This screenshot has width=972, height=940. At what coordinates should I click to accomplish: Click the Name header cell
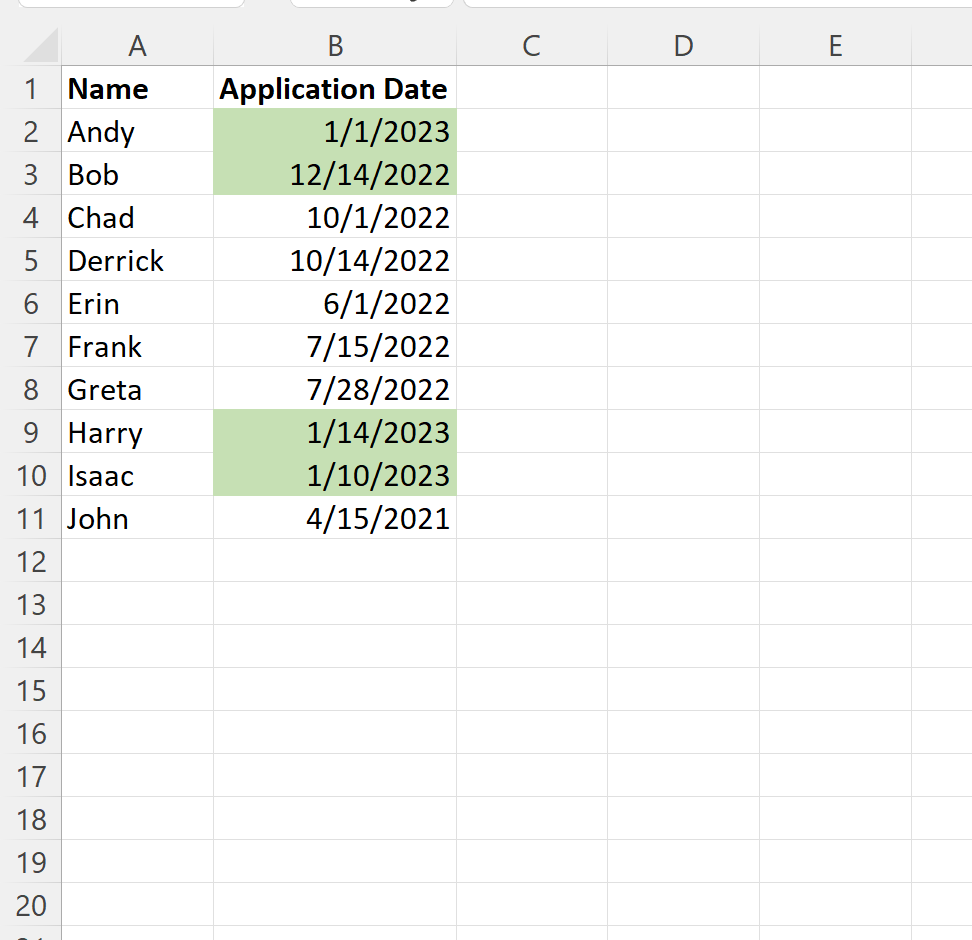138,87
